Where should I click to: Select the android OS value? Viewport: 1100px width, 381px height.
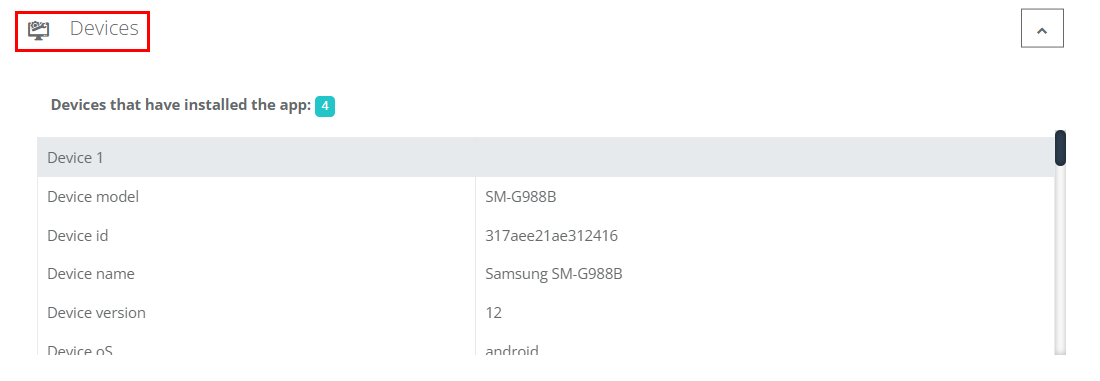pos(512,350)
